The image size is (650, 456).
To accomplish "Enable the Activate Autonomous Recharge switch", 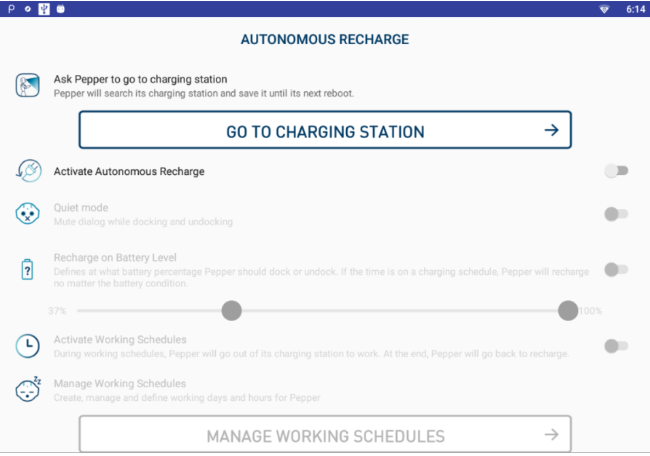I will coord(616,171).
